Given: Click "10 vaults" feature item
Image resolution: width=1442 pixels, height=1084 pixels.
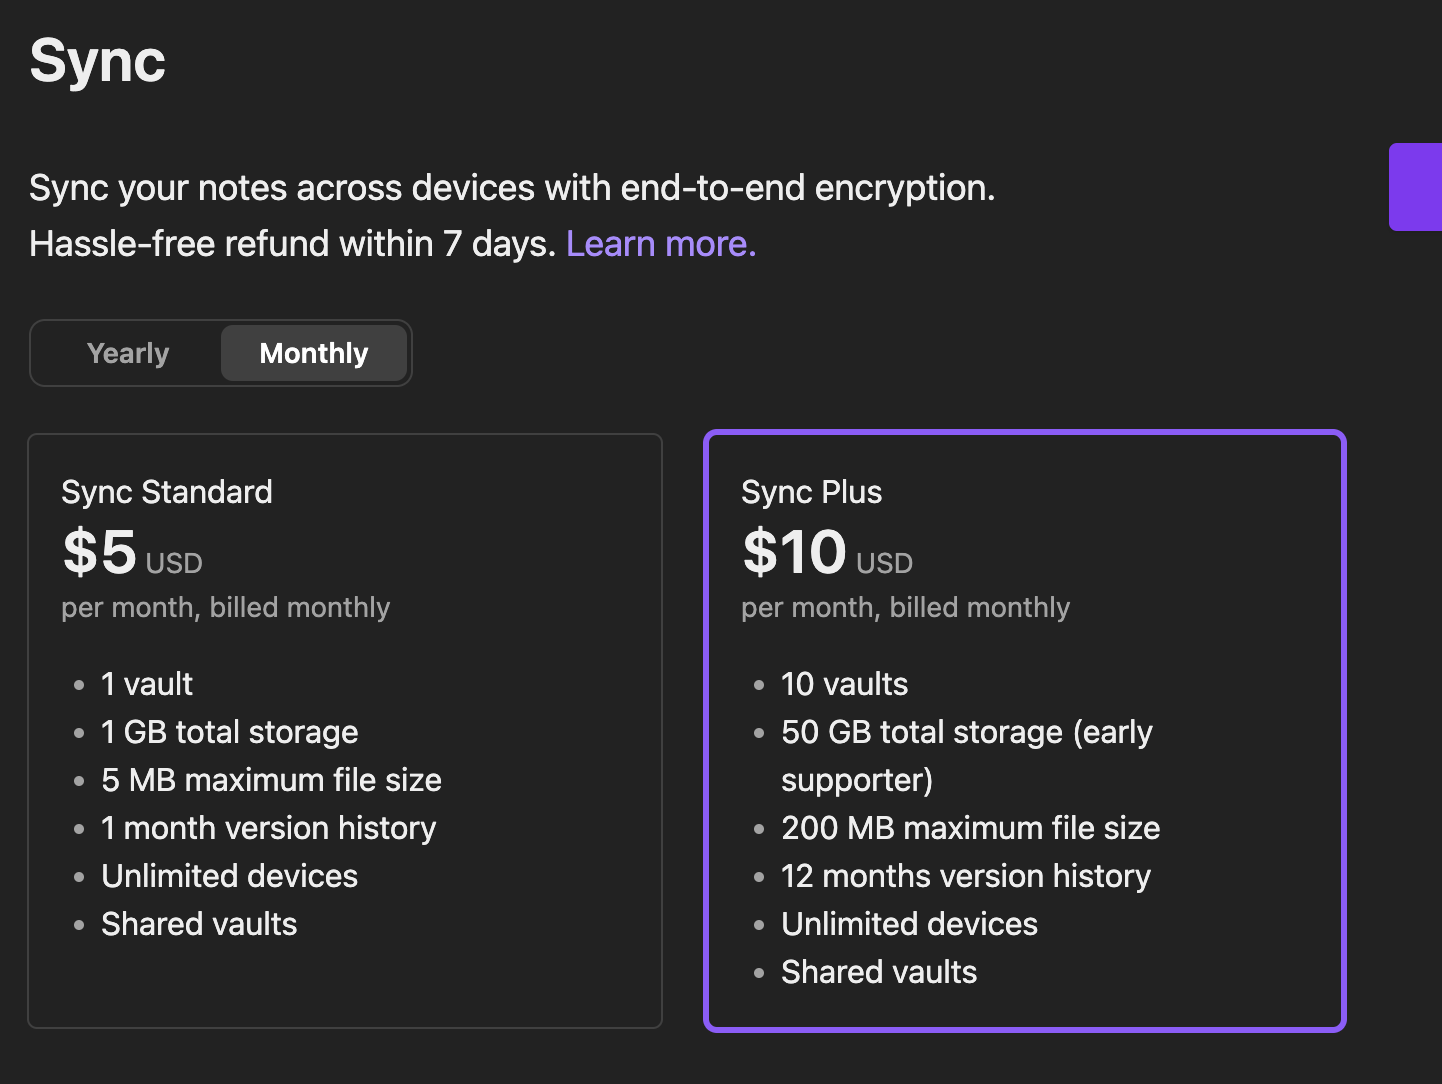Looking at the screenshot, I should coord(844,684).
